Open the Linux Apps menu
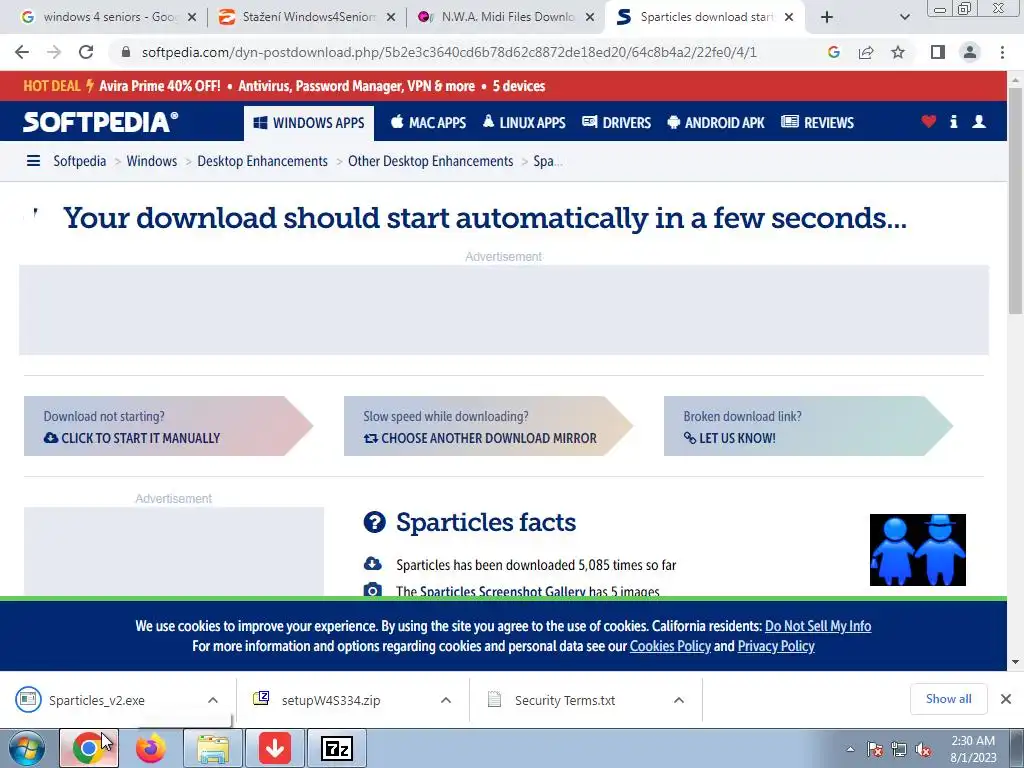The width and height of the screenshot is (1024, 768). pyautogui.click(x=524, y=123)
